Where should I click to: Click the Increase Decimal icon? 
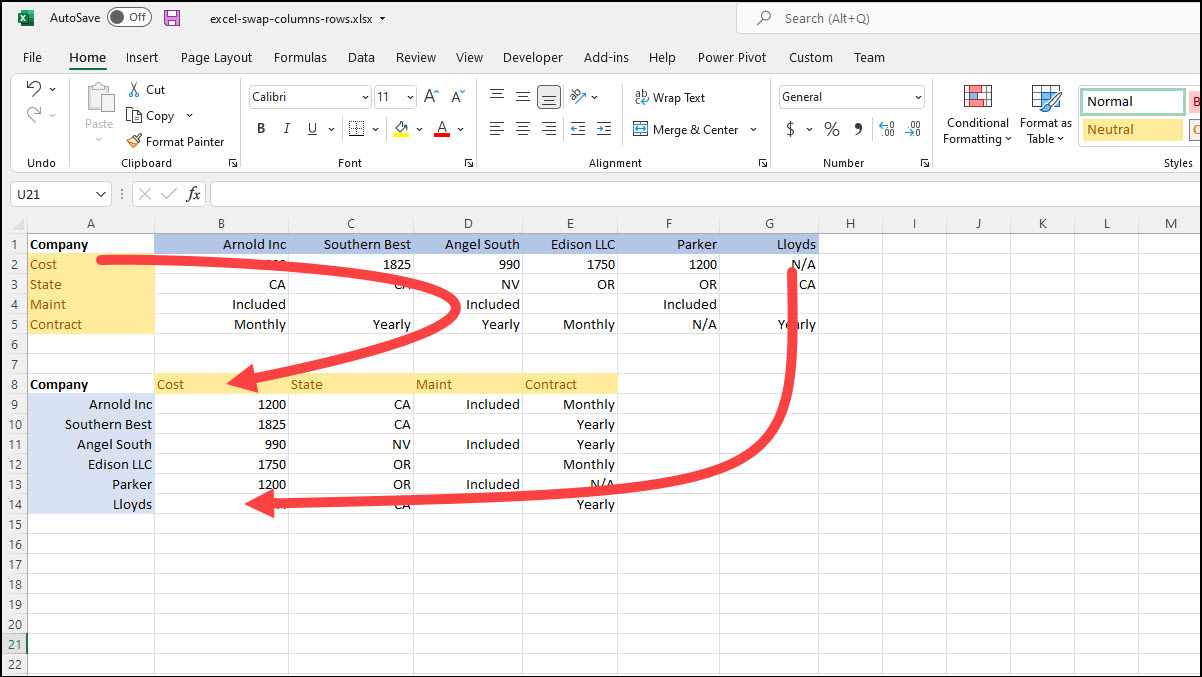886,128
